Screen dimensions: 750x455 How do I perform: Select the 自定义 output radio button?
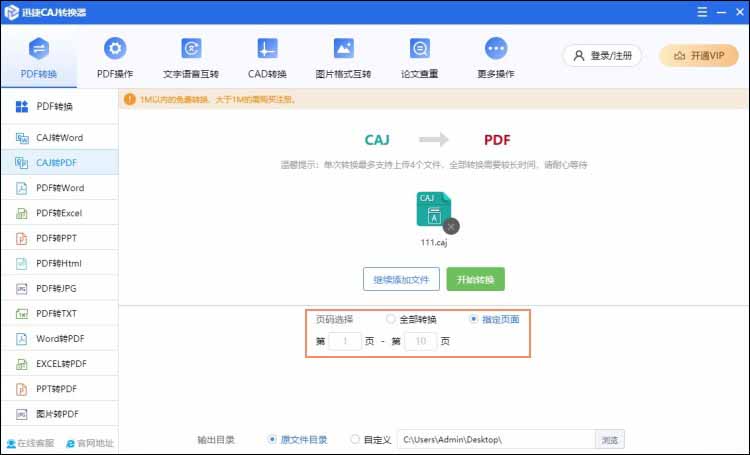tap(355, 439)
